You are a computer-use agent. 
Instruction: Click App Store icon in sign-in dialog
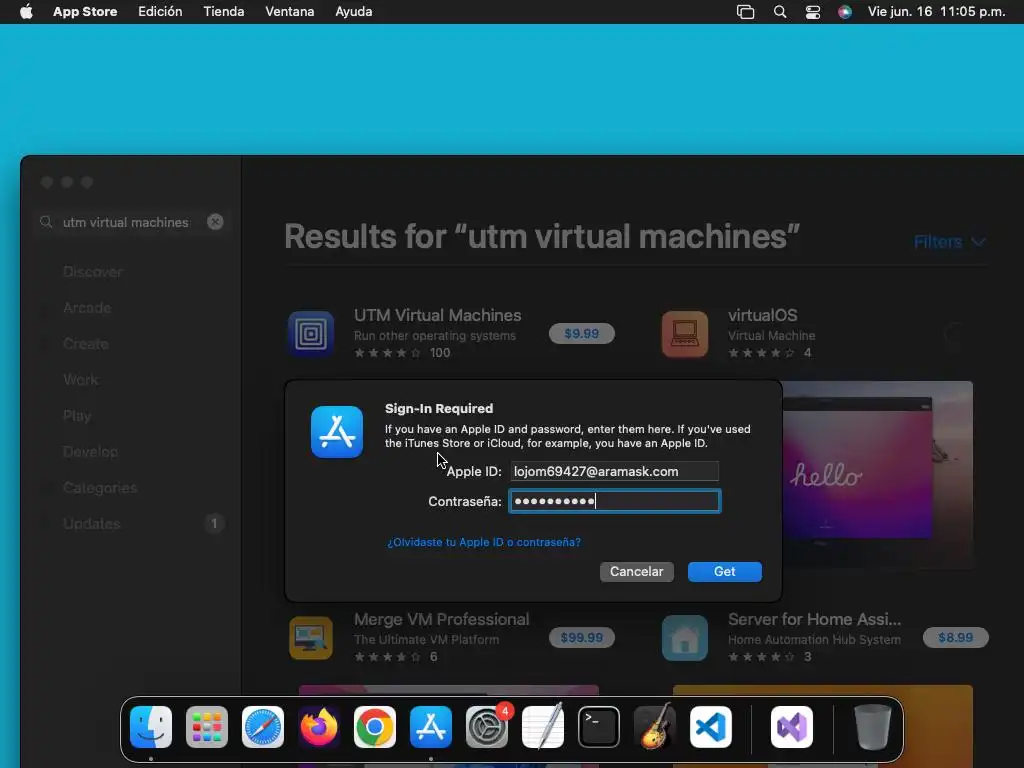coord(337,432)
